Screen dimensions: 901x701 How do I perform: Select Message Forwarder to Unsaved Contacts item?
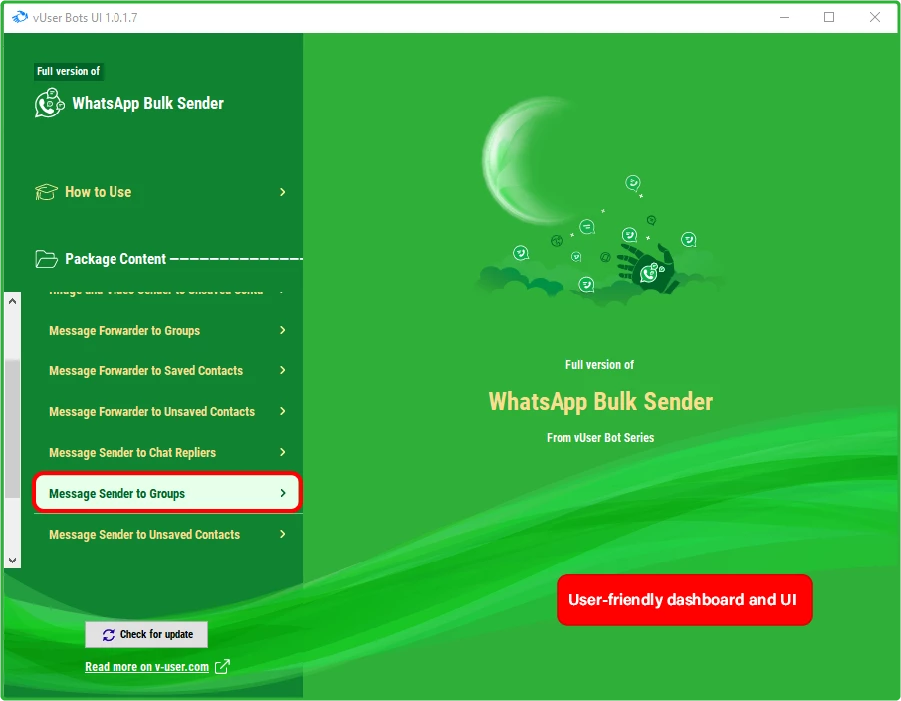[x=167, y=411]
